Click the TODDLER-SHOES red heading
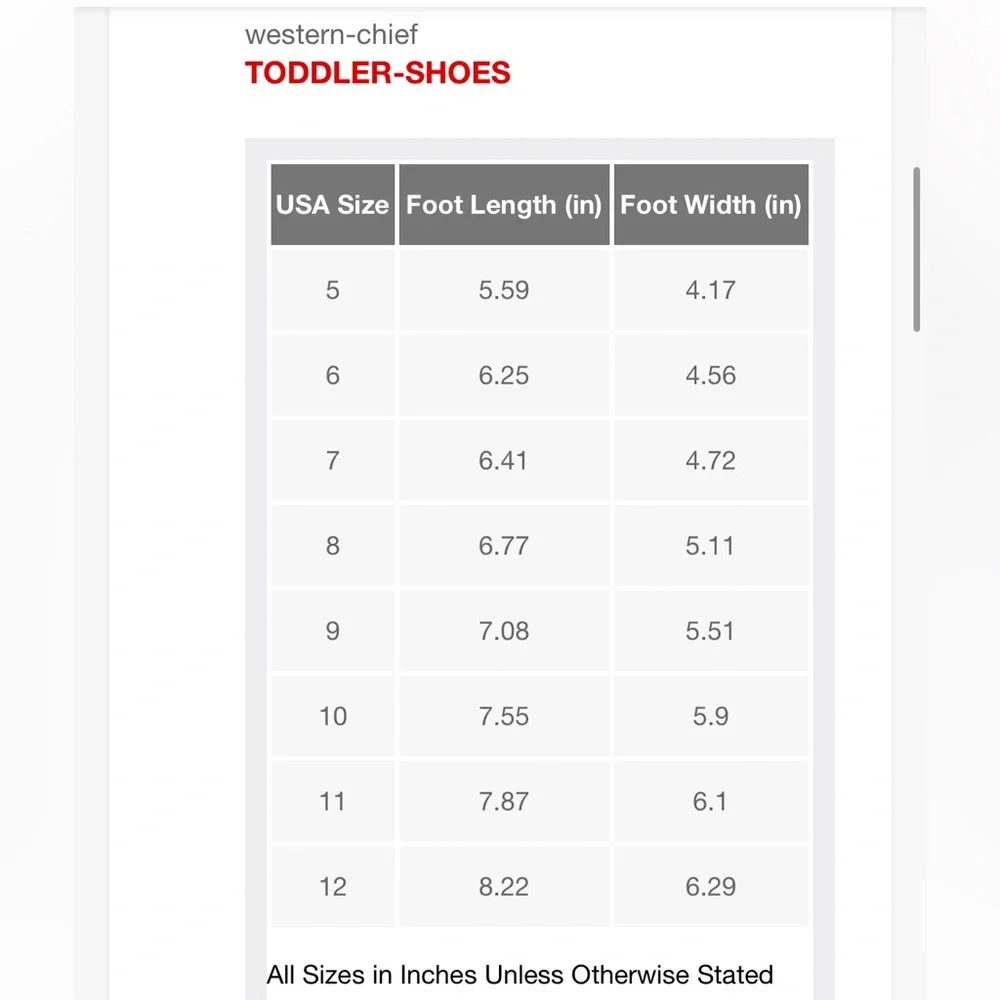 coord(378,73)
